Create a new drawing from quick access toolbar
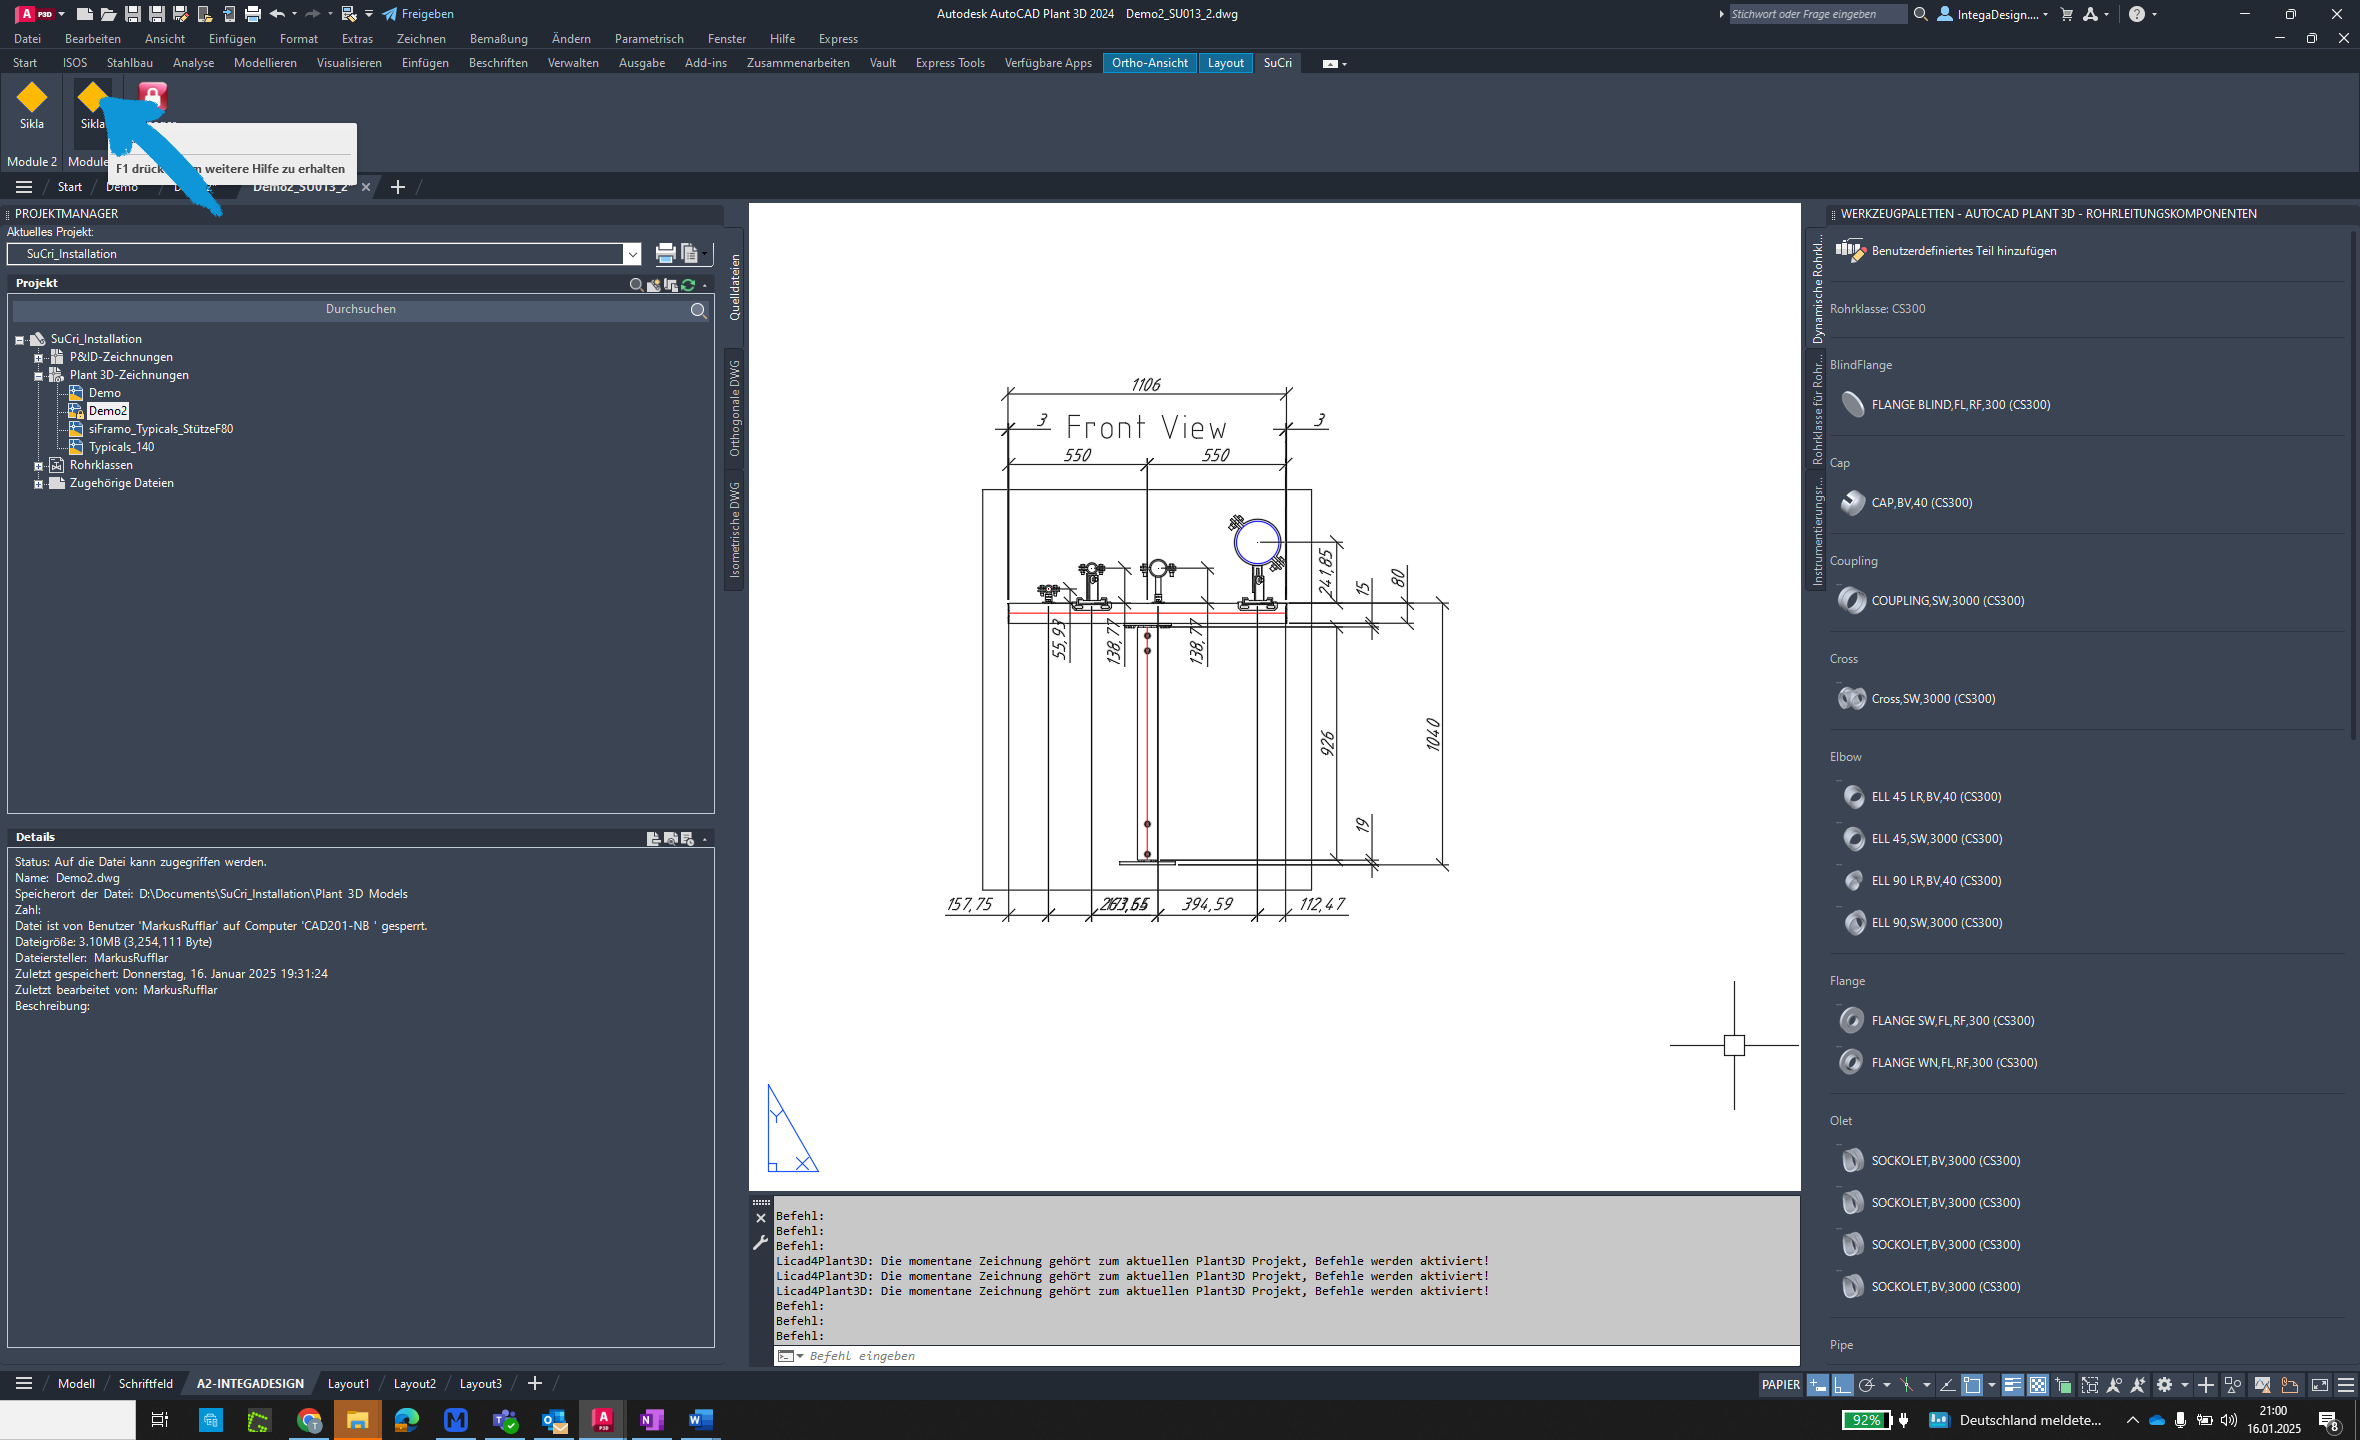2360x1440 pixels. tap(85, 14)
